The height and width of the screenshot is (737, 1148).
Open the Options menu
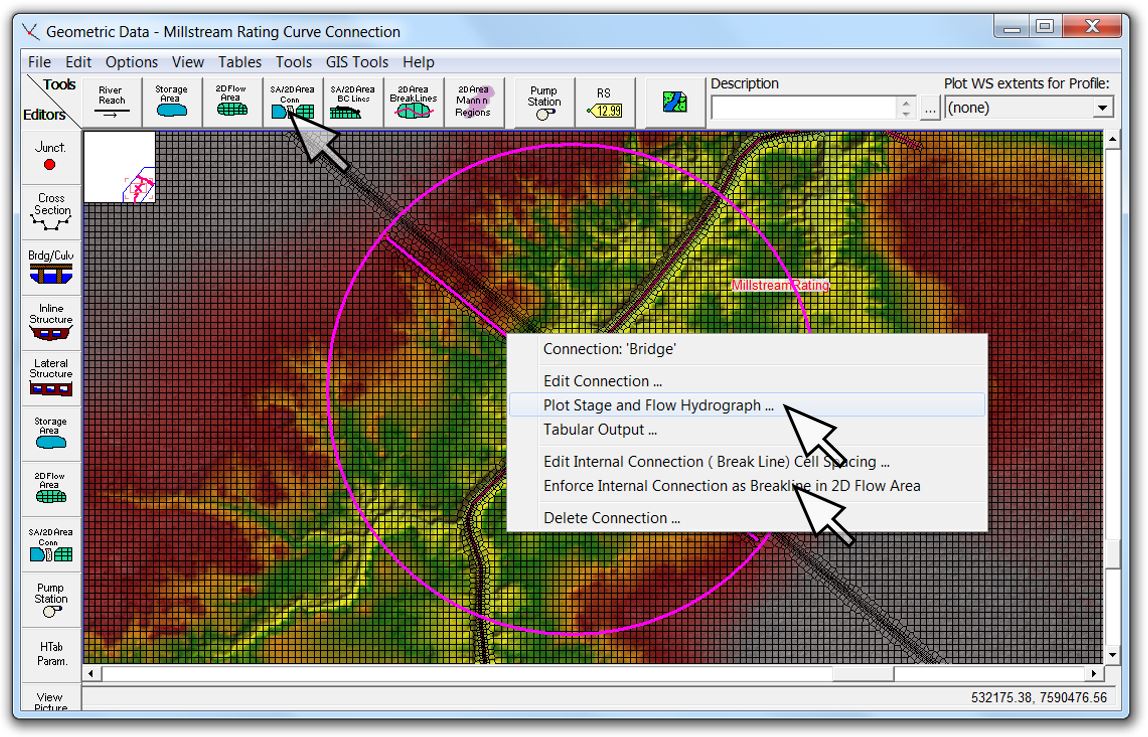tap(132, 62)
